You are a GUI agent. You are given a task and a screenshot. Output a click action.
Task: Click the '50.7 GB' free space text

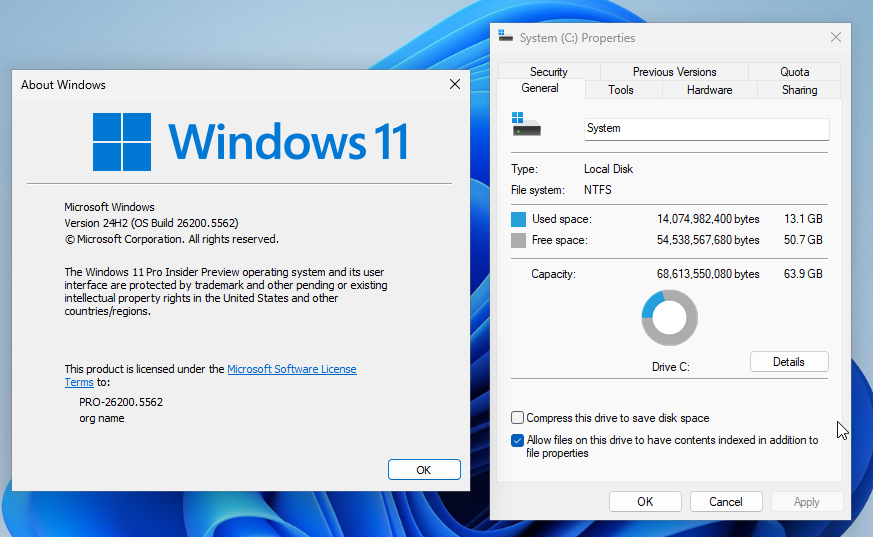tap(803, 240)
